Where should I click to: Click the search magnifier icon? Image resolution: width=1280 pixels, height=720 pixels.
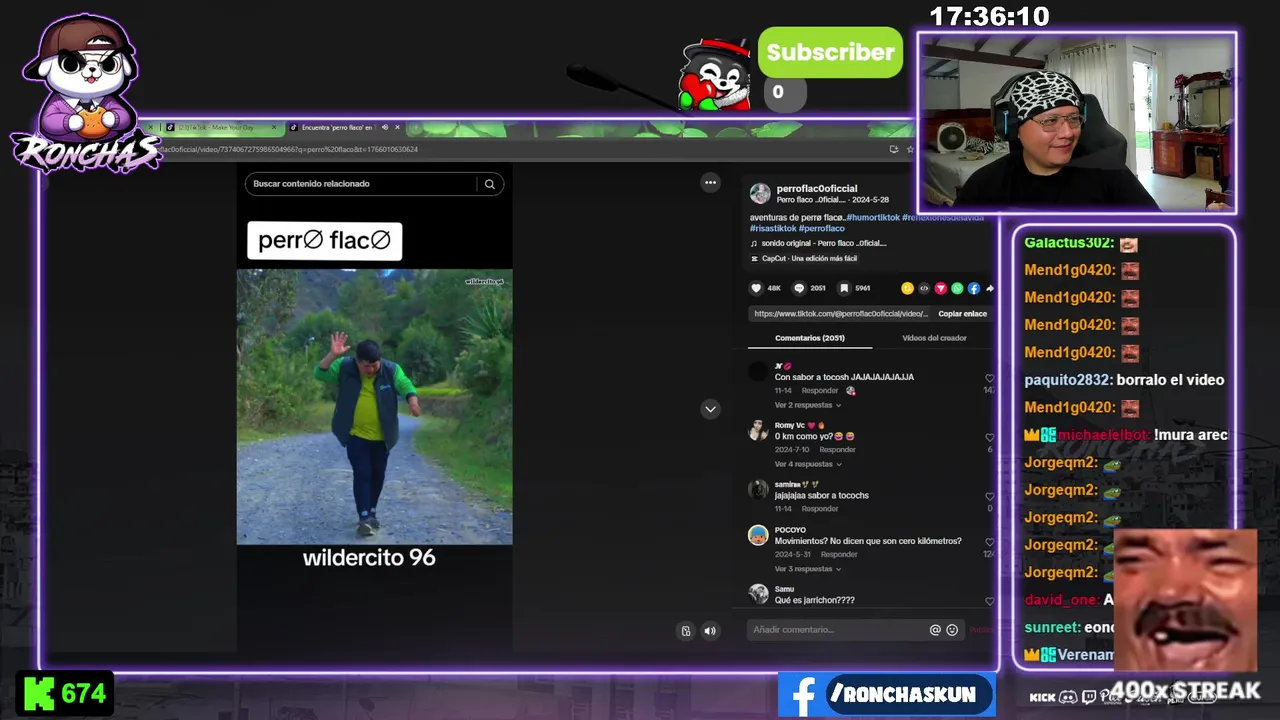coord(490,184)
